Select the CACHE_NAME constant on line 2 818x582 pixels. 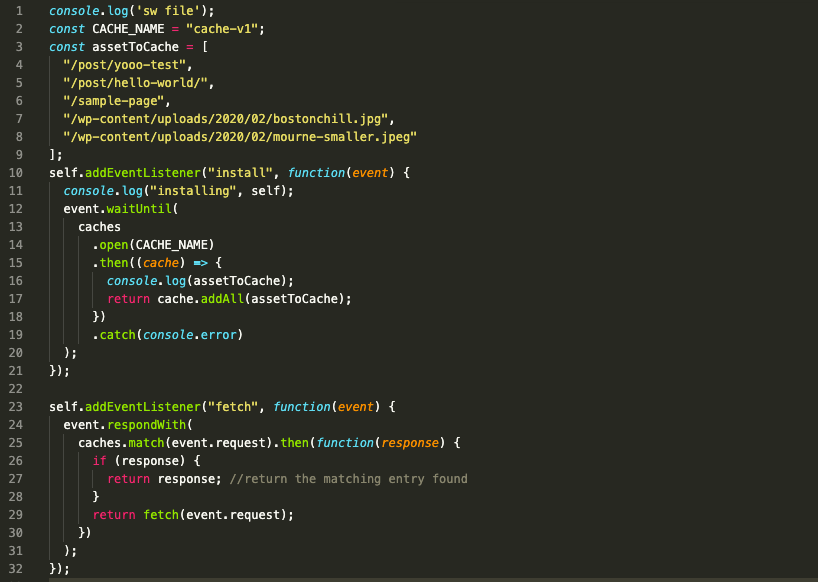131,28
